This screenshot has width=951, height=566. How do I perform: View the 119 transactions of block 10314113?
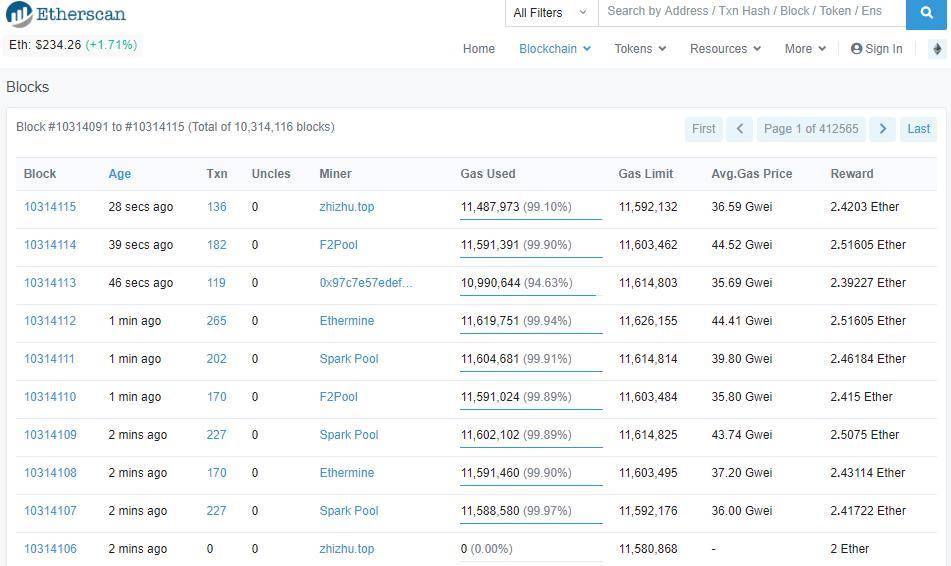216,283
